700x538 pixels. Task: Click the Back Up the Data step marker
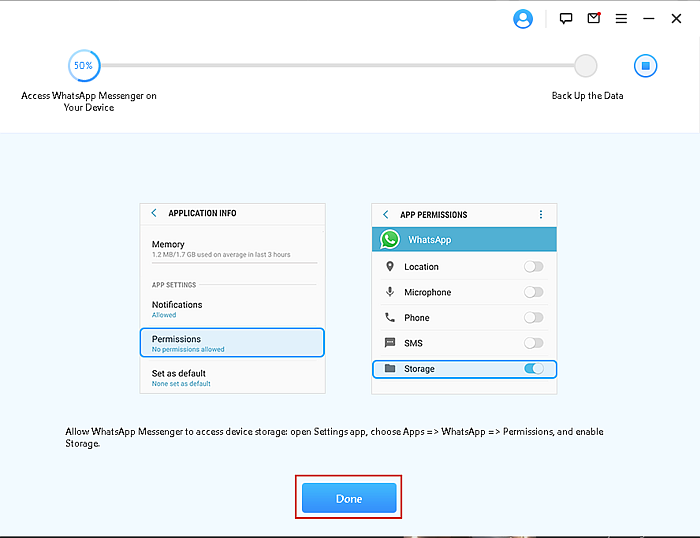[x=585, y=66]
